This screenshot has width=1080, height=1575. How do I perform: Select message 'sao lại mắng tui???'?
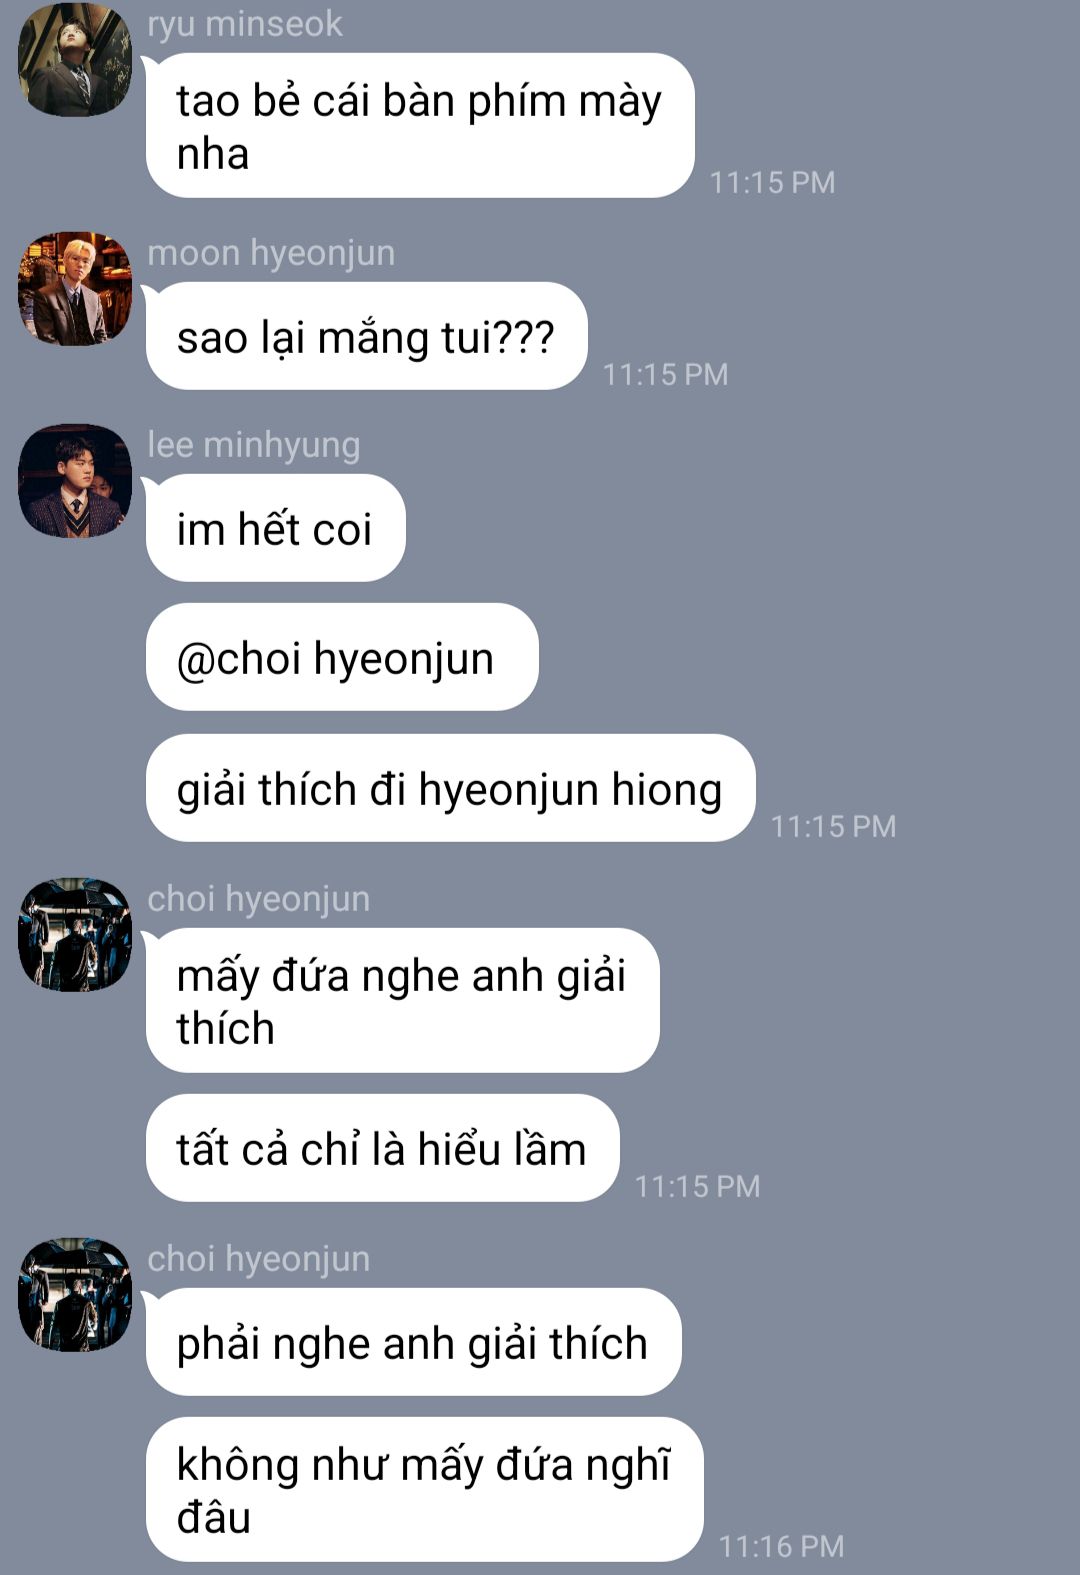point(366,336)
